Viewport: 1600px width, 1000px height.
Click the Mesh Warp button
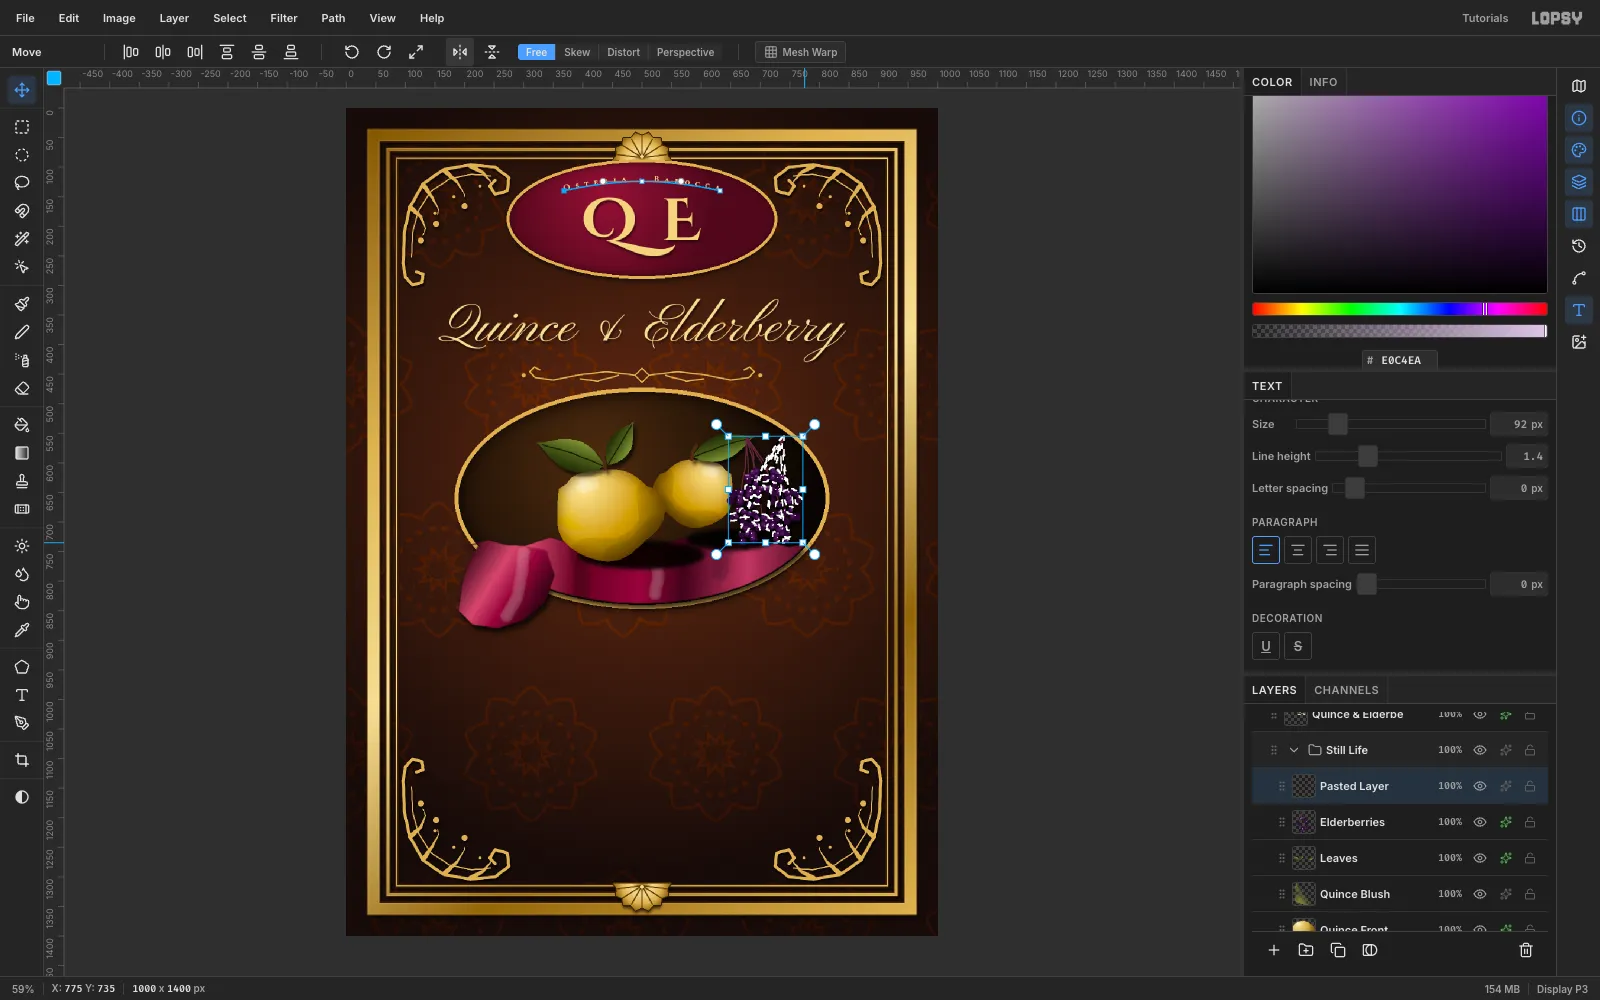pos(801,52)
